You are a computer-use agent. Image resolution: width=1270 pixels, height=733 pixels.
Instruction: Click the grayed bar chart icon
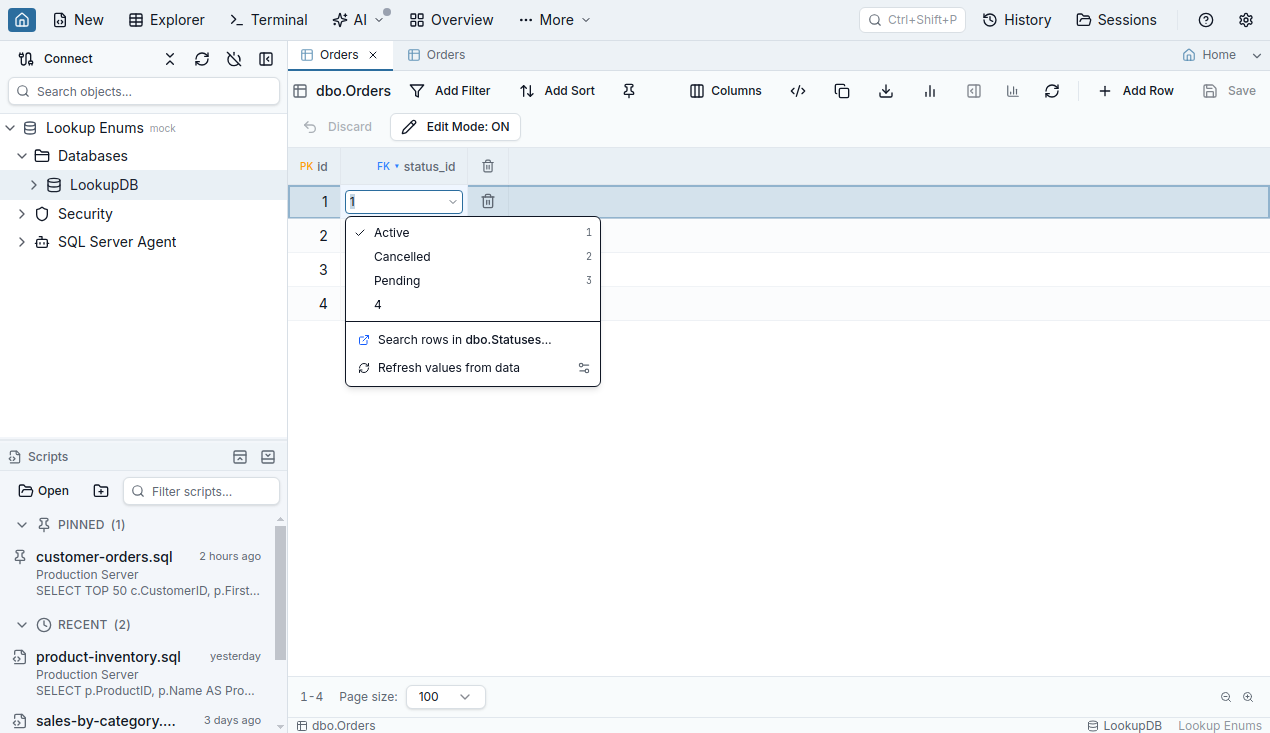(x=1013, y=91)
